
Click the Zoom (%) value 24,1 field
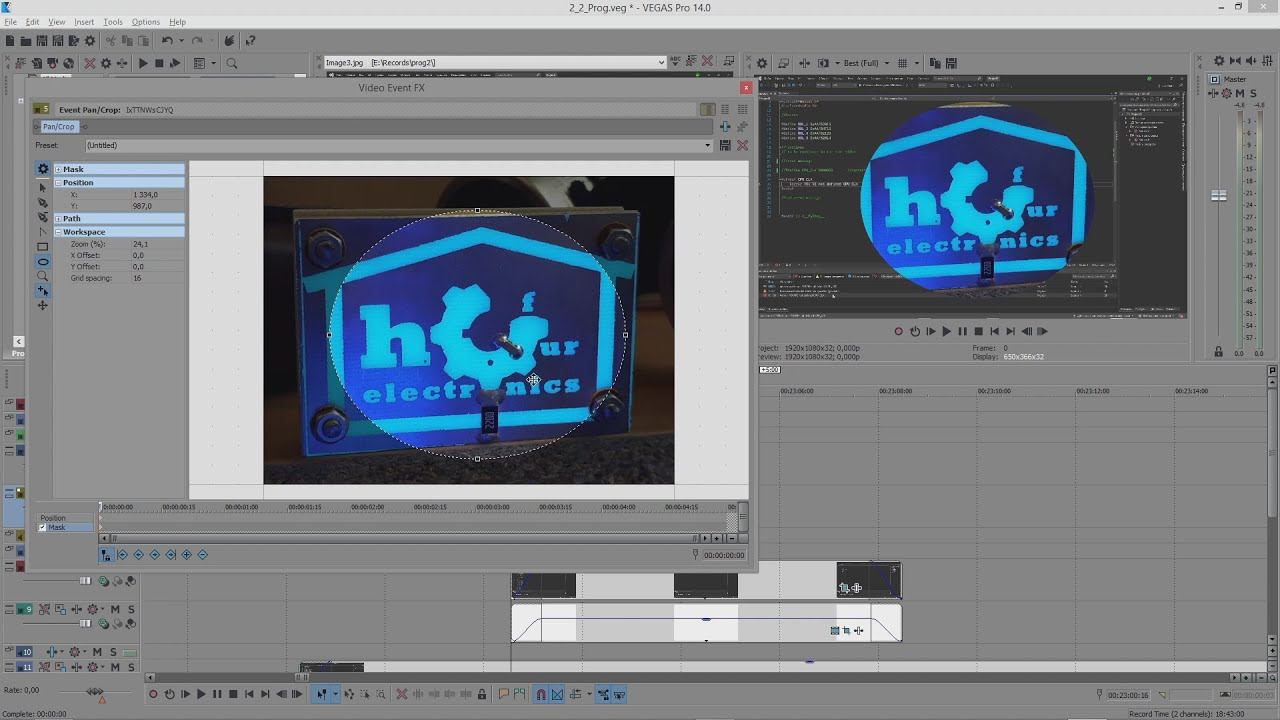(158, 244)
